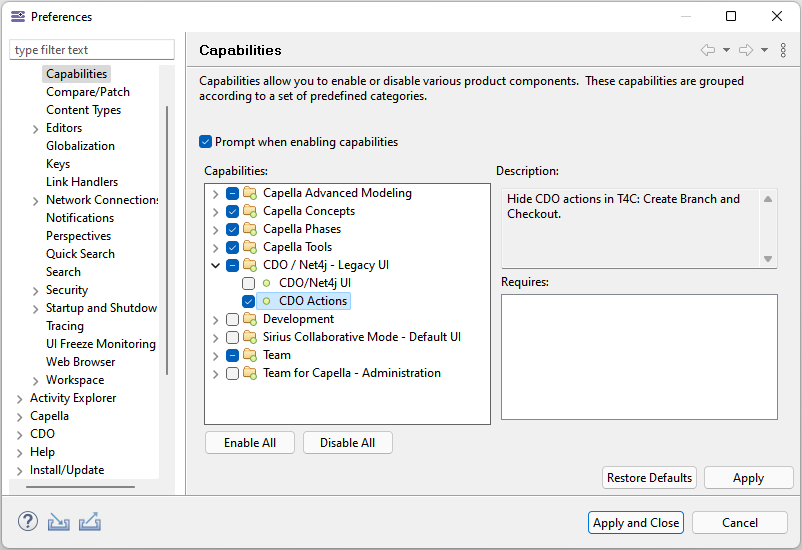This screenshot has width=802, height=550.
Task: Click the type filter text field
Action: pos(92,50)
